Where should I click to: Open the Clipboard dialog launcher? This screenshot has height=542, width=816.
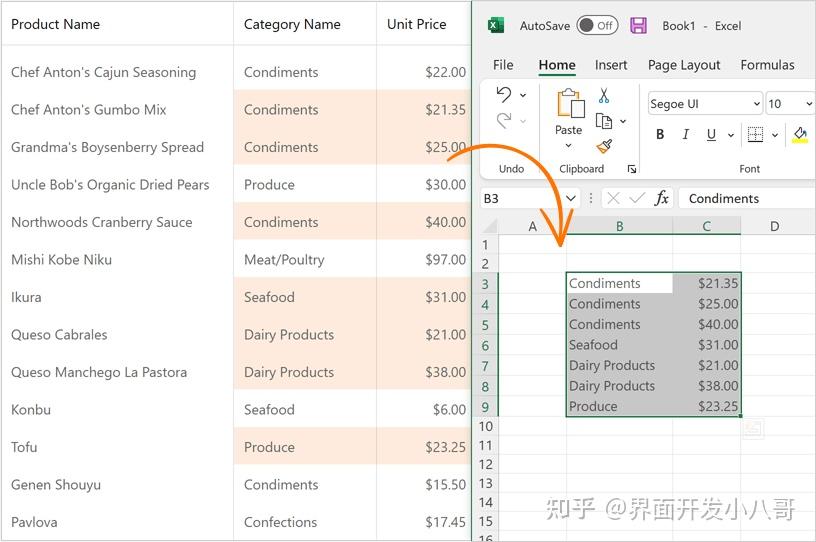pos(632,169)
